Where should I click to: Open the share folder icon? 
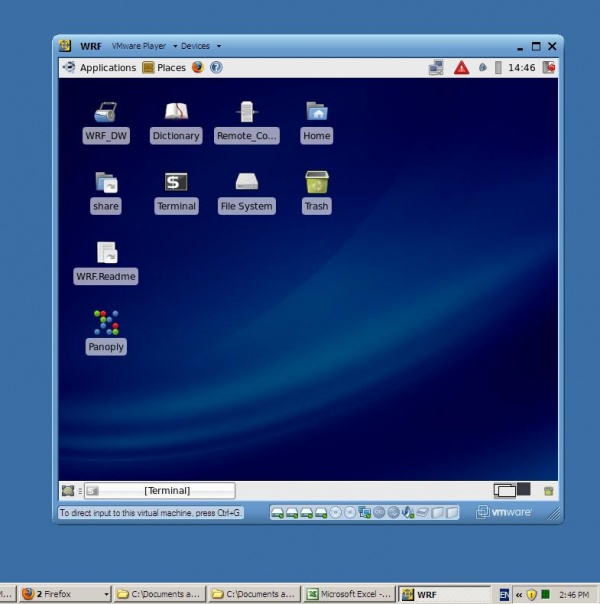(x=106, y=183)
